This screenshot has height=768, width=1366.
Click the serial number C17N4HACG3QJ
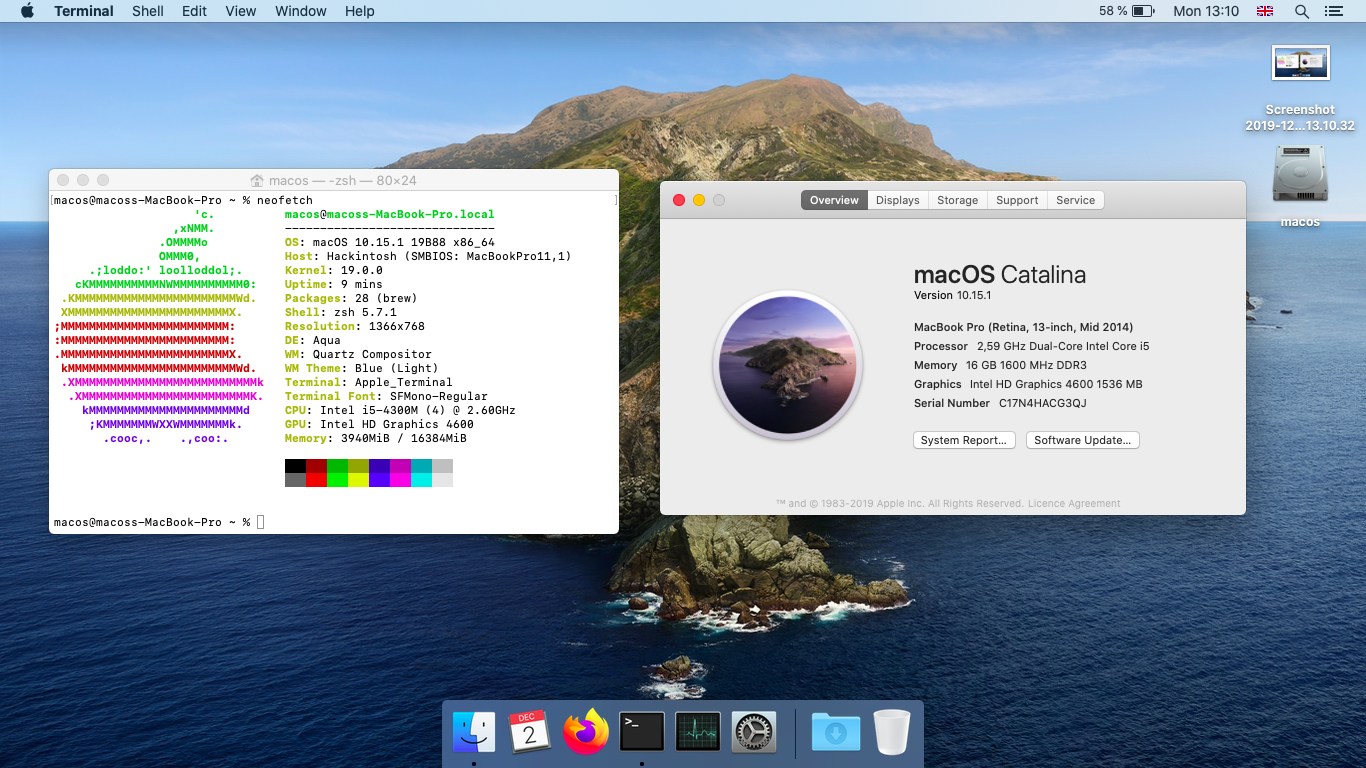click(1042, 403)
